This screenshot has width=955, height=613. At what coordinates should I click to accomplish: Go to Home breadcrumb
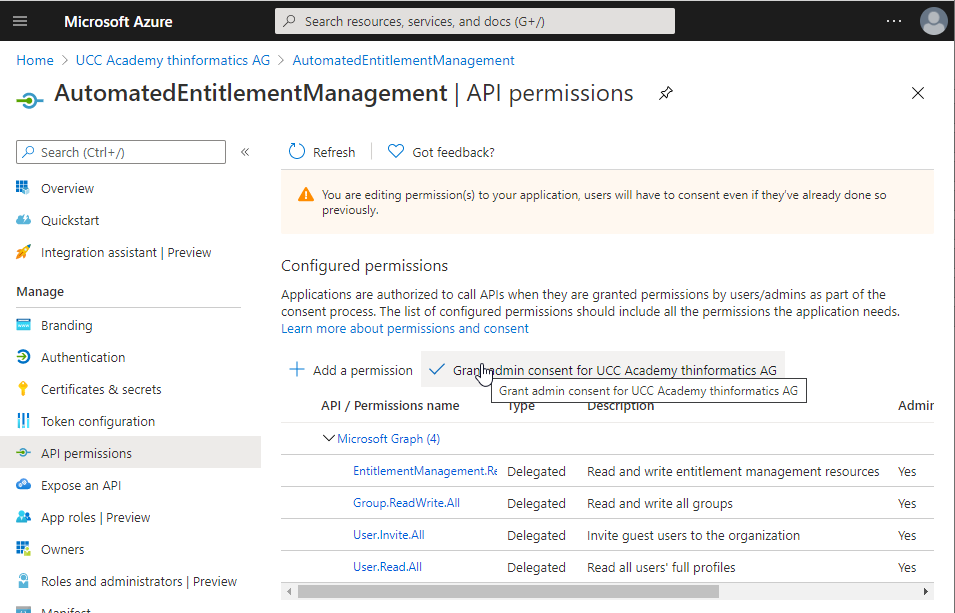click(35, 60)
